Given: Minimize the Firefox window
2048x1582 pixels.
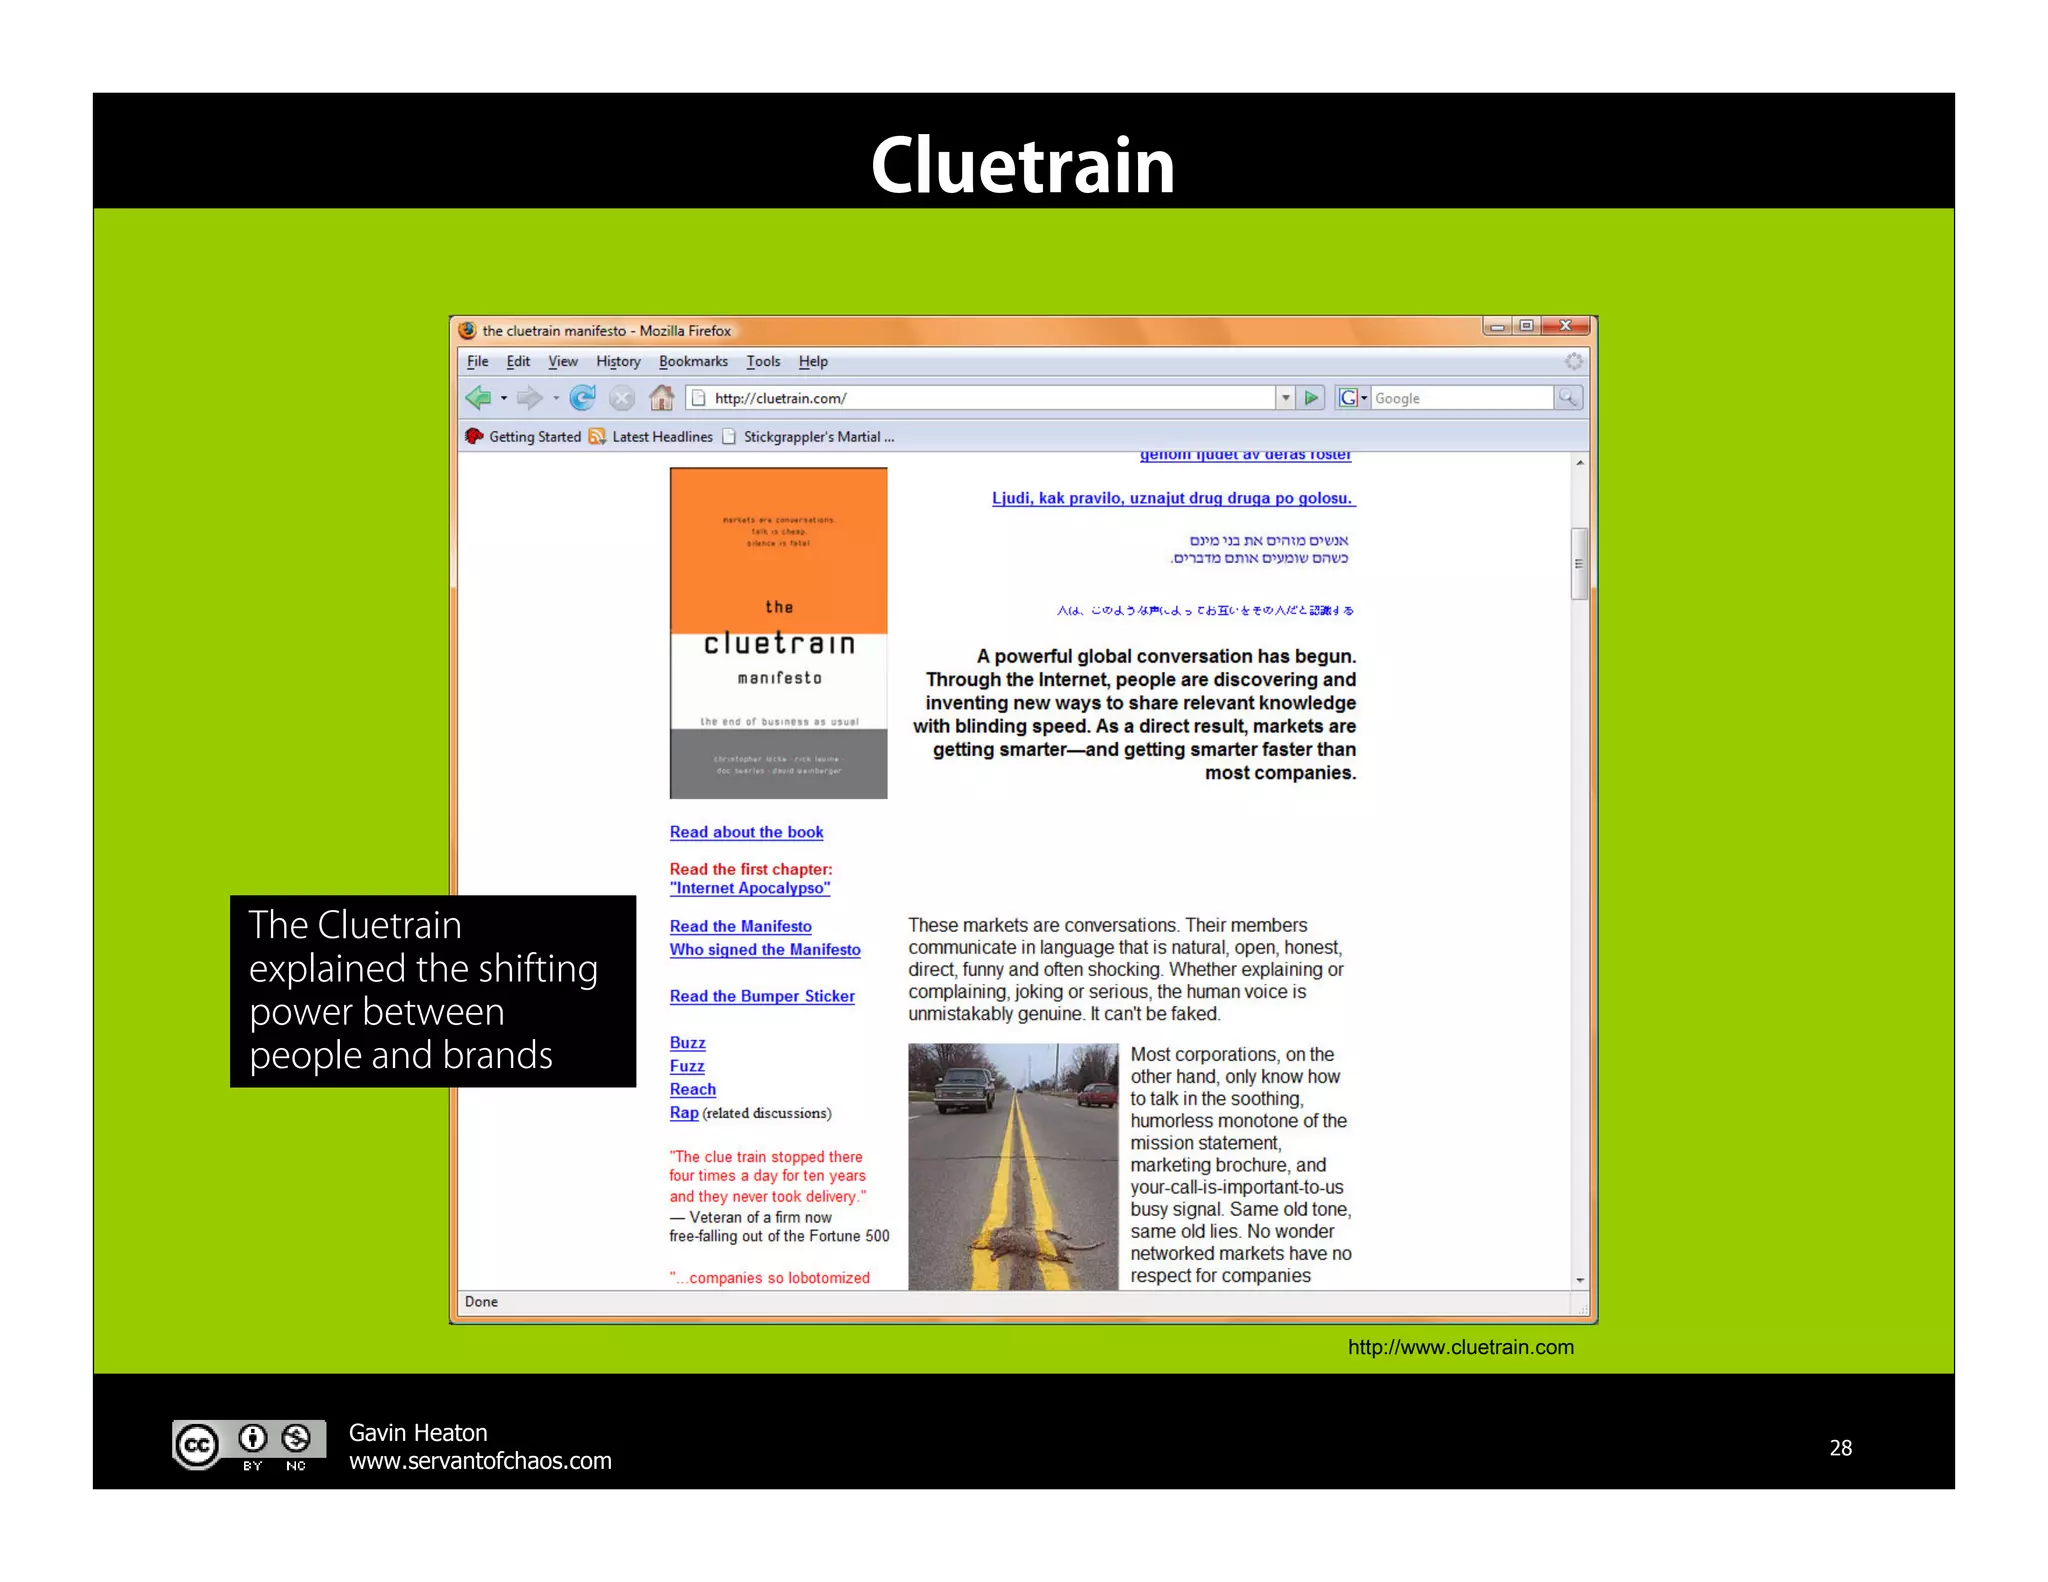Looking at the screenshot, I should coord(1497,326).
